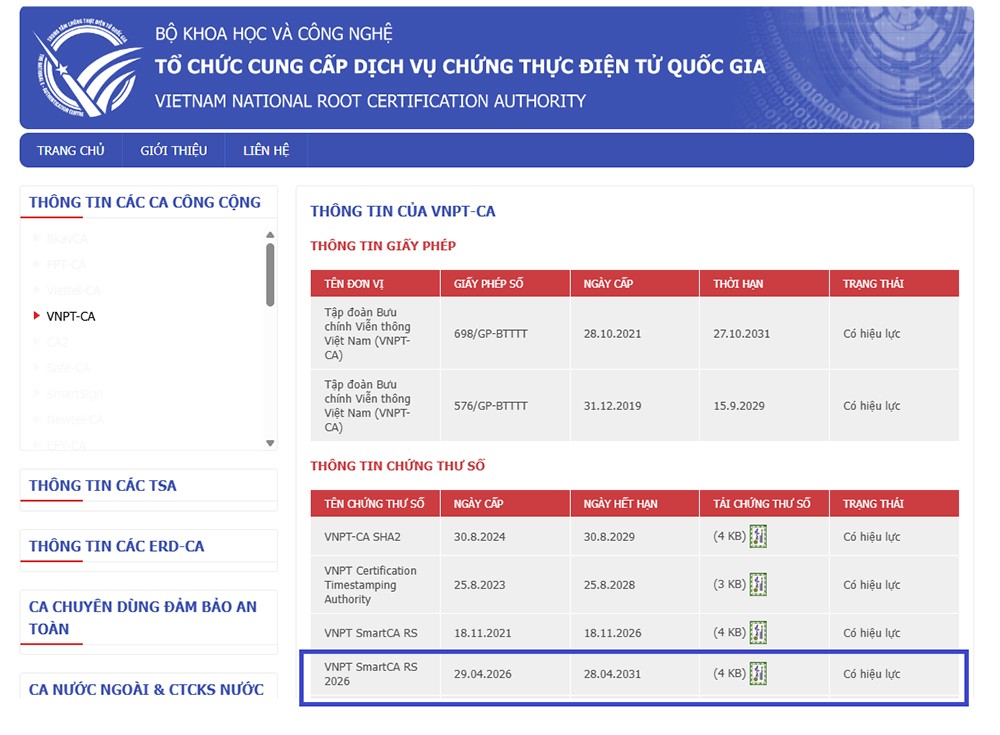The image size is (1000, 735).
Task: Click issue date 25.8.2023
Action: coord(480,584)
